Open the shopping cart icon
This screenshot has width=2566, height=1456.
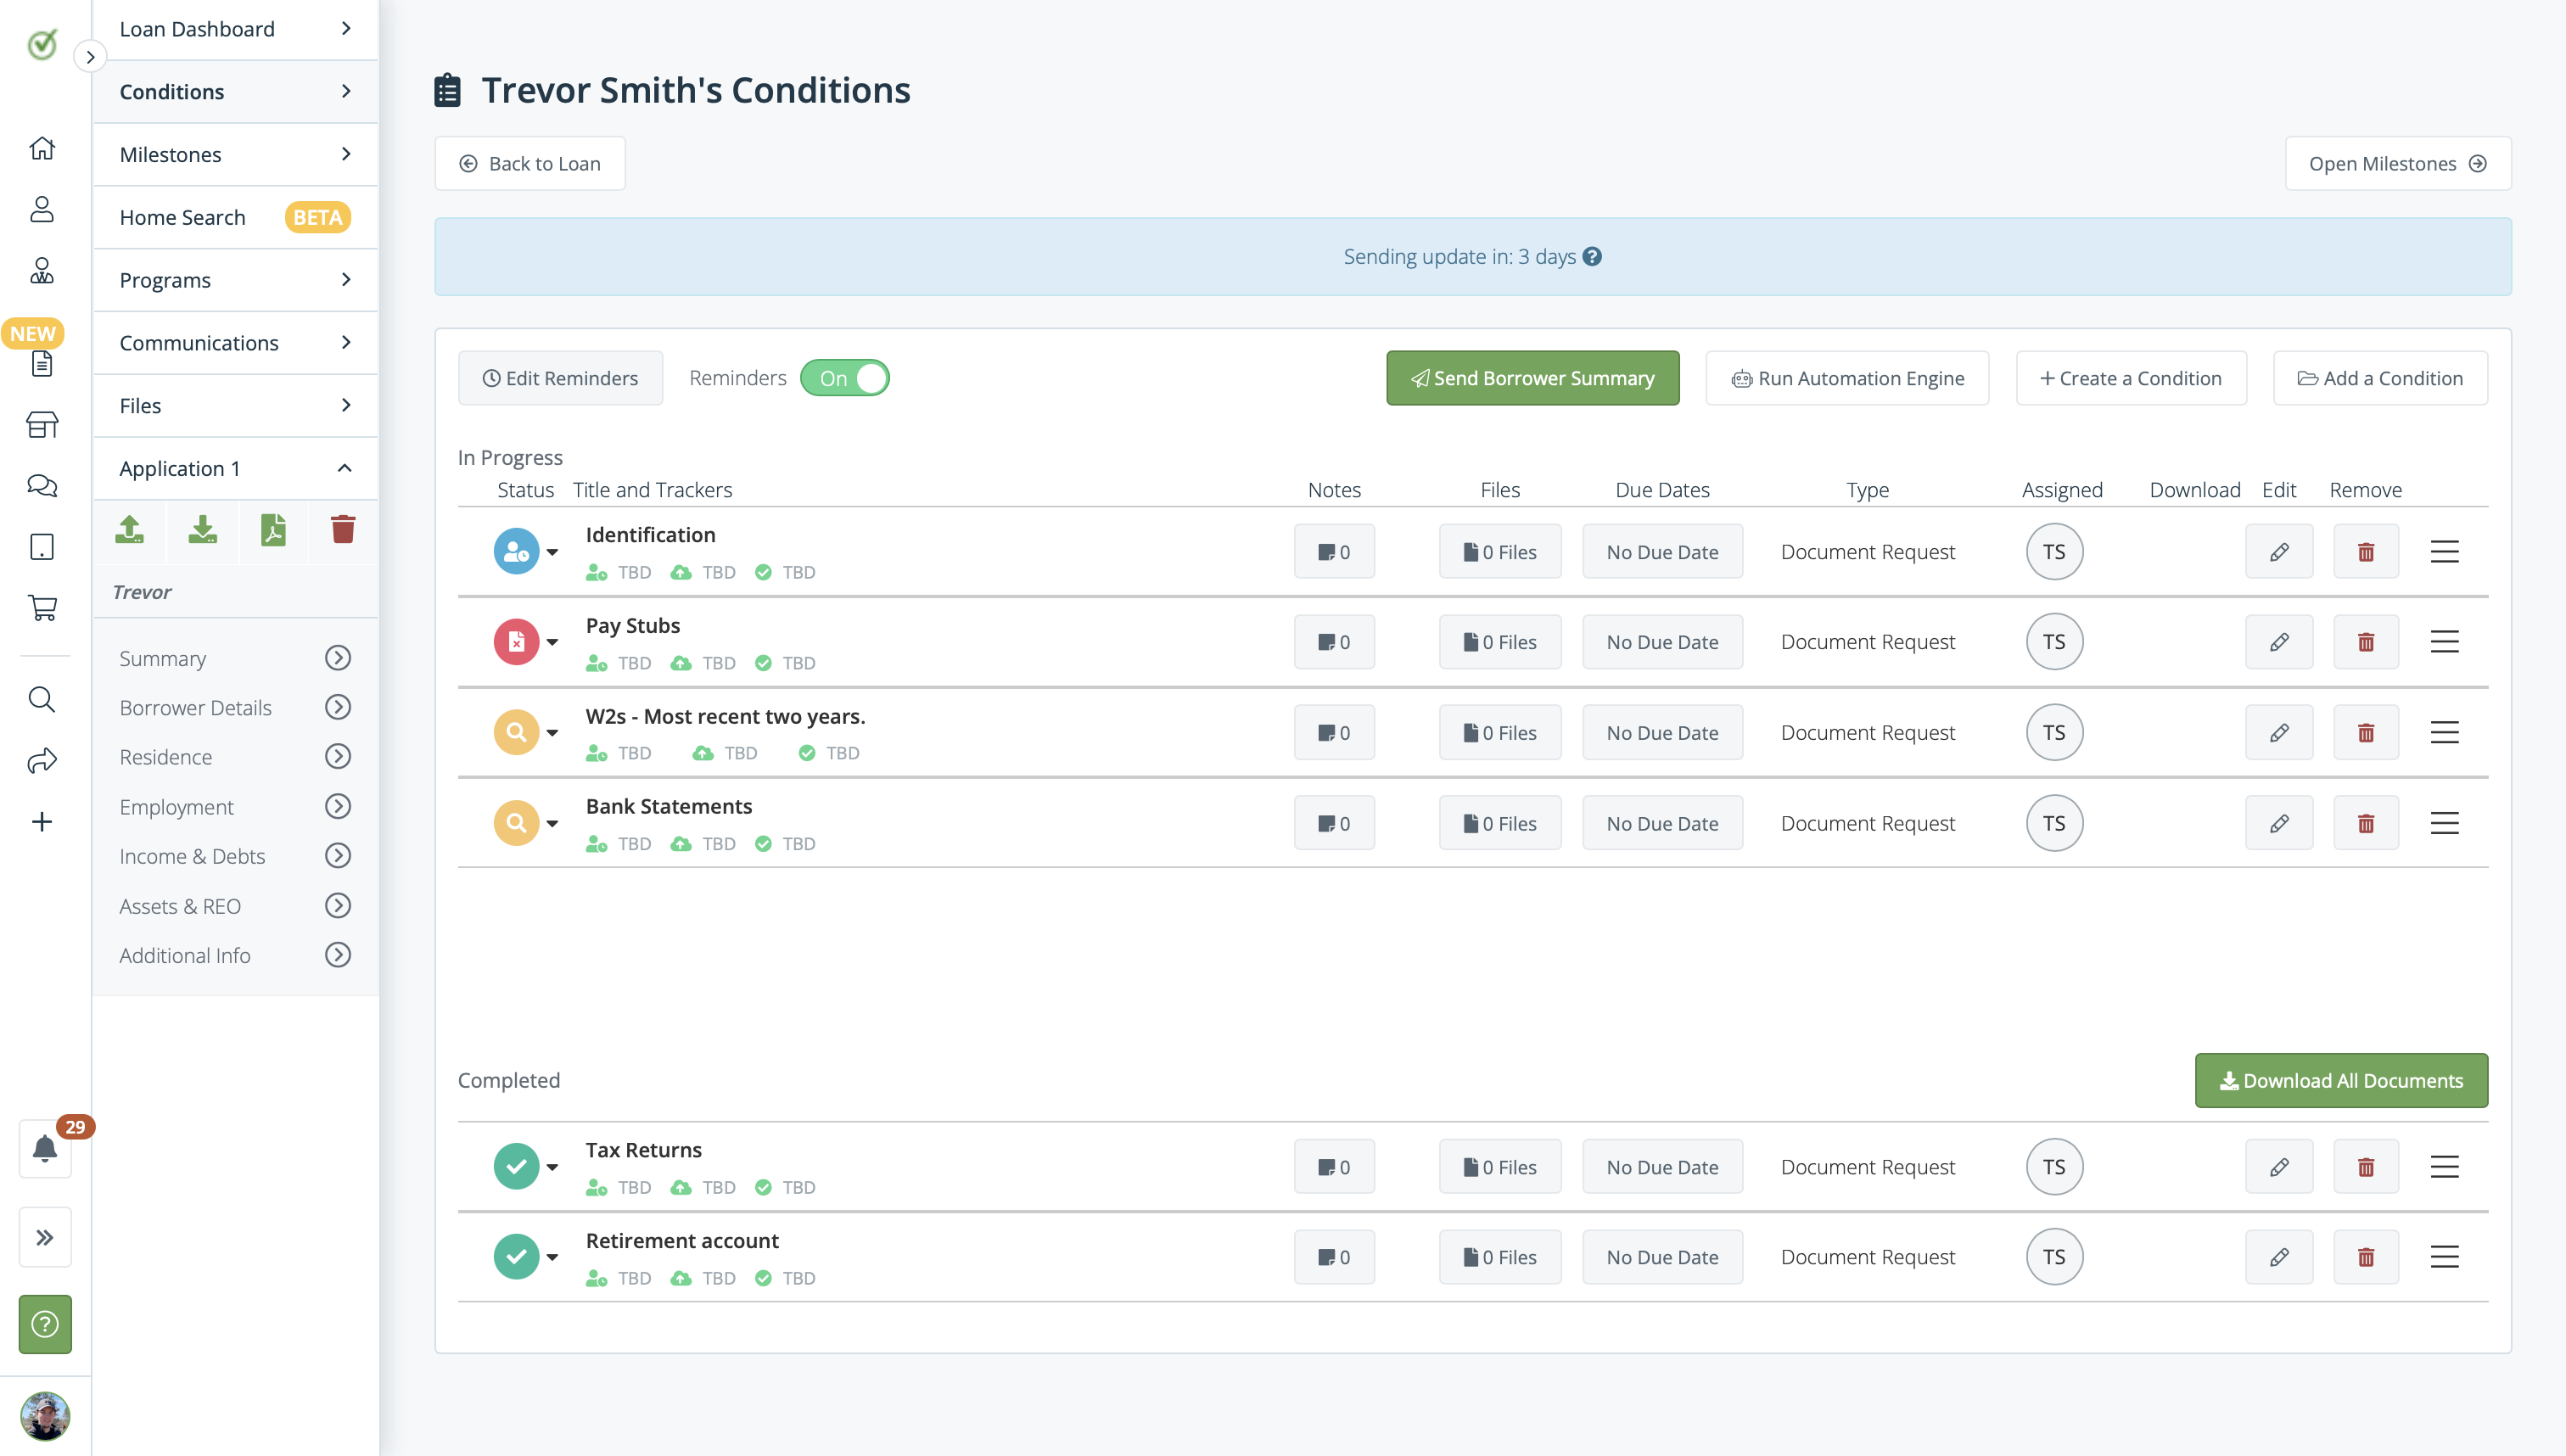[x=42, y=607]
